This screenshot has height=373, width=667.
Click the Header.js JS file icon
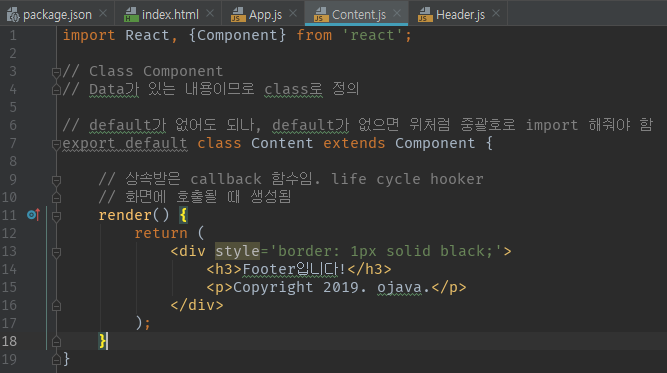(425, 15)
